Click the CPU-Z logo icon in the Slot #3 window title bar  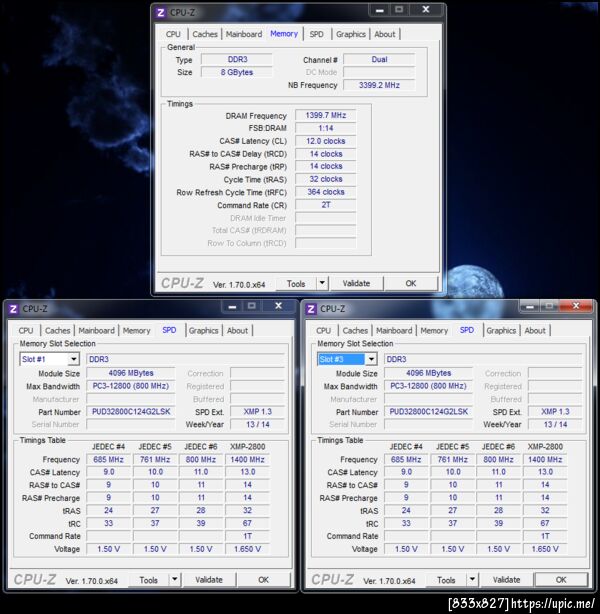(311, 309)
